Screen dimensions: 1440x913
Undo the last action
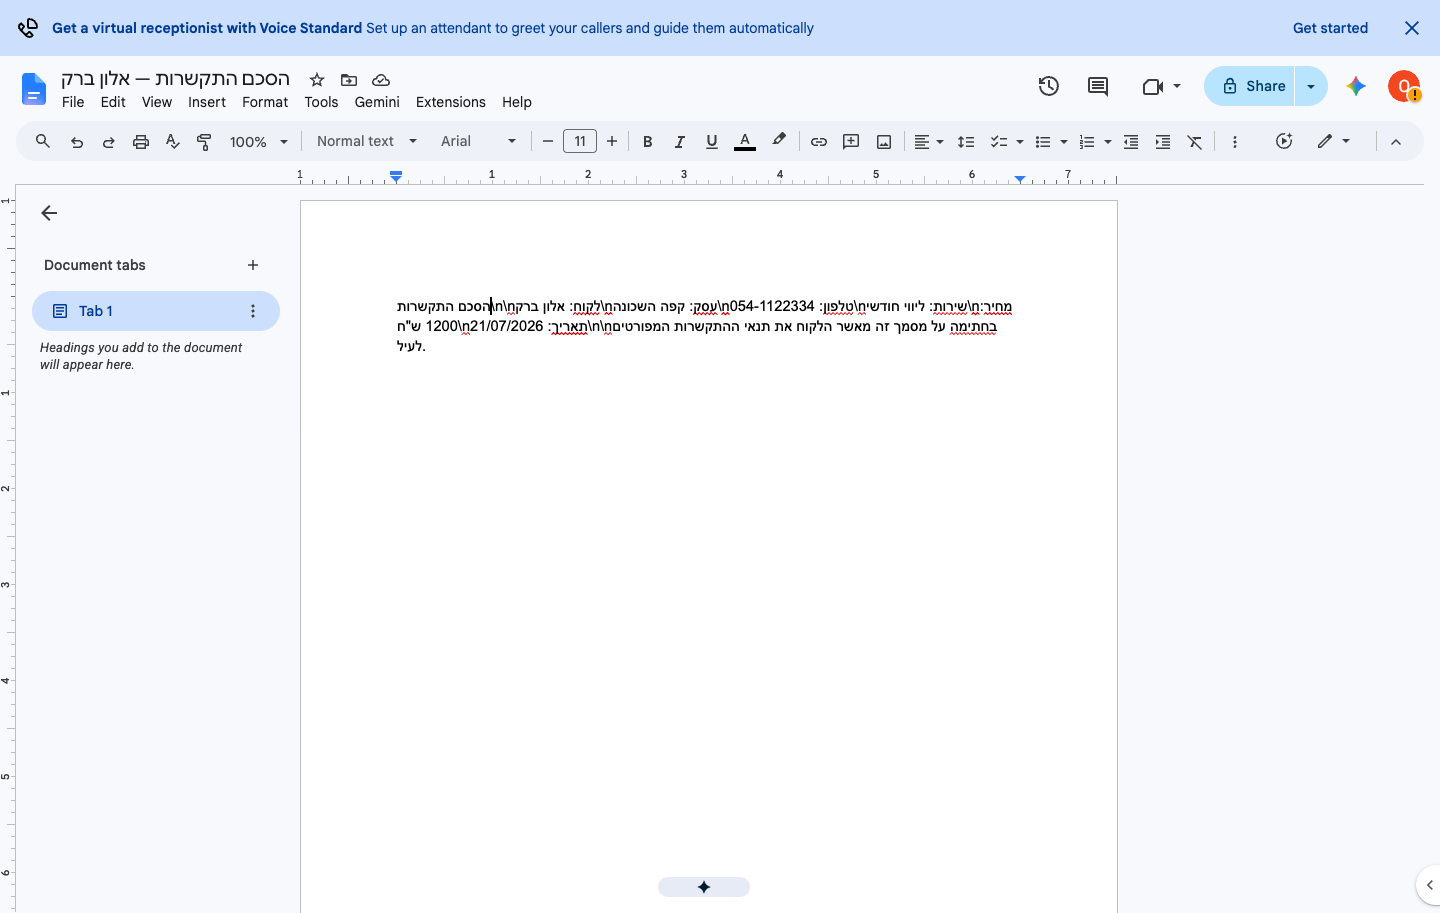pos(77,142)
